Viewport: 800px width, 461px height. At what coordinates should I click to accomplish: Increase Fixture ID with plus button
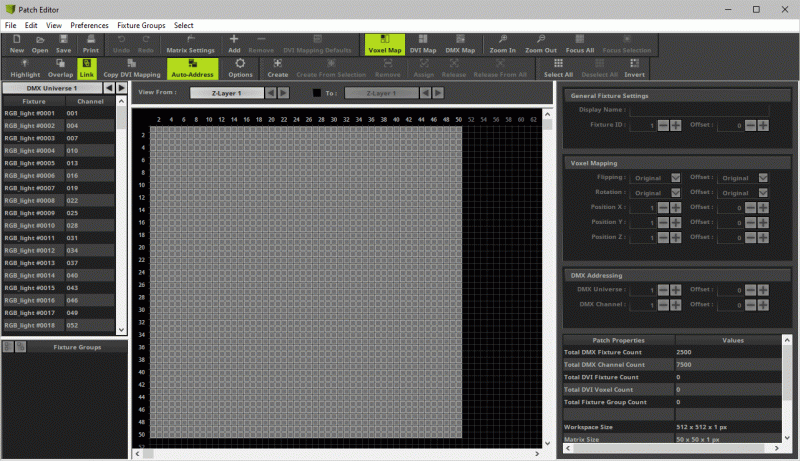coord(676,125)
